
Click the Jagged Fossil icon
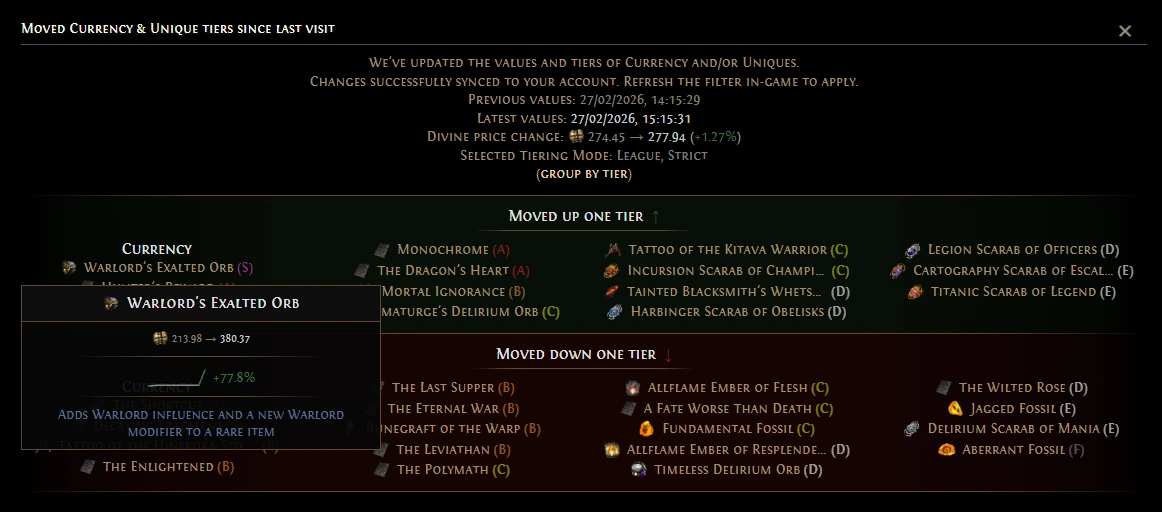954,409
